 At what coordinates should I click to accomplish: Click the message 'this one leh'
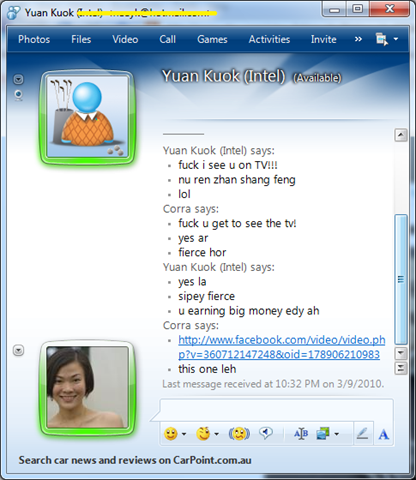pos(207,369)
